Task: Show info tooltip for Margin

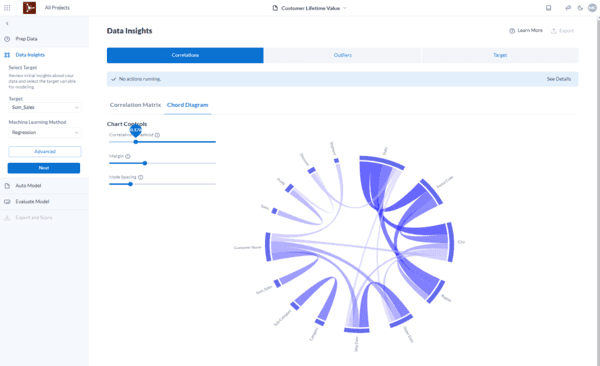Action: (128, 156)
